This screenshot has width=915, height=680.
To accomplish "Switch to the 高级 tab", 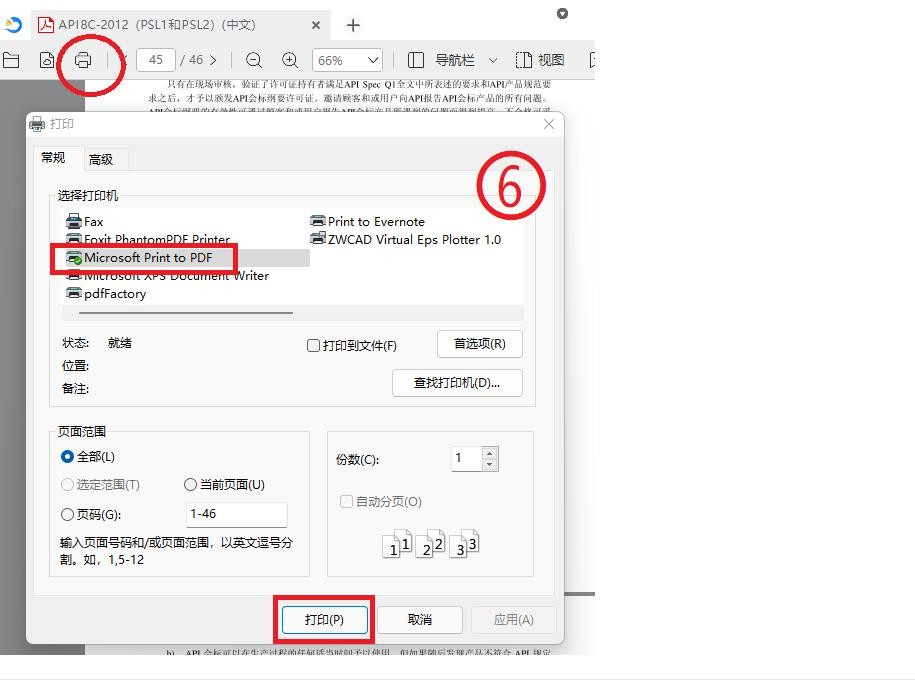I will pos(101,159).
